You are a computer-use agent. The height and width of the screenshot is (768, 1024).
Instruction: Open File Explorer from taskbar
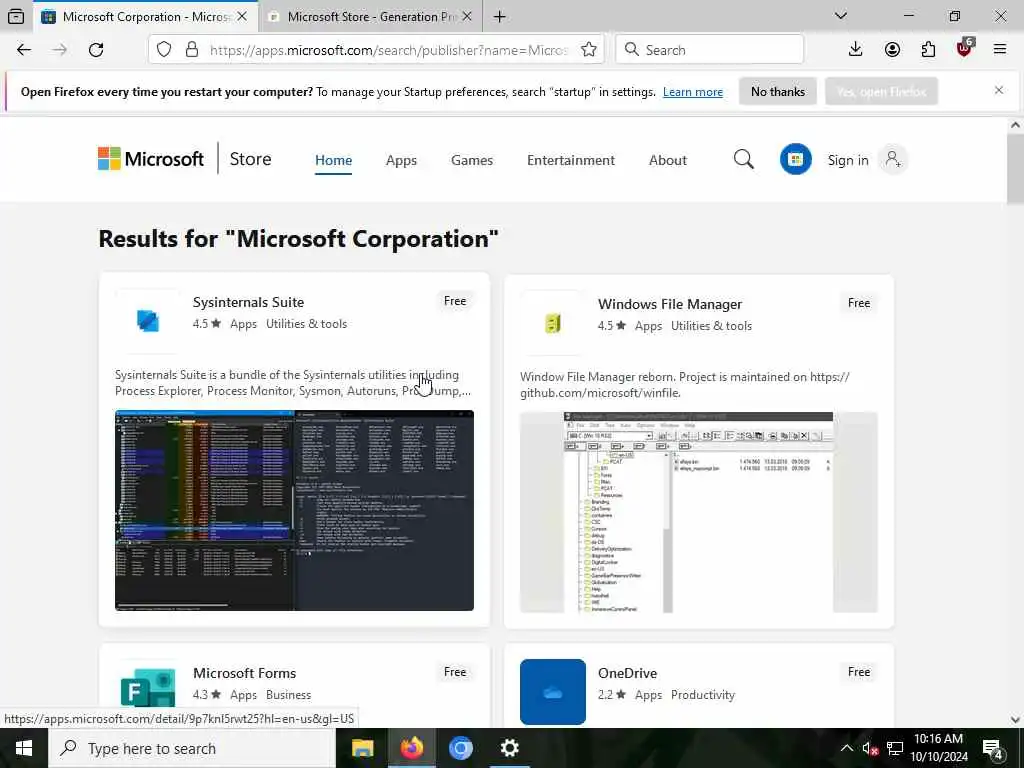click(x=362, y=748)
